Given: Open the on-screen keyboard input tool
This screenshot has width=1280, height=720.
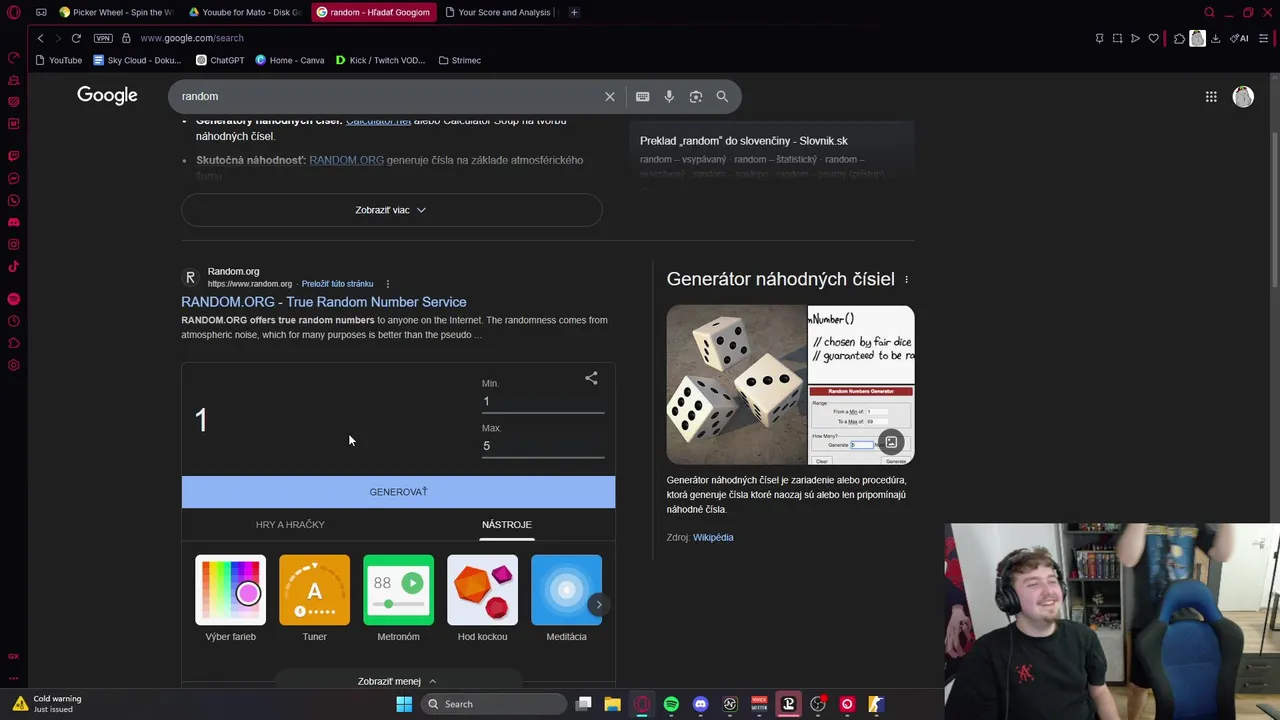Looking at the screenshot, I should pos(642,96).
